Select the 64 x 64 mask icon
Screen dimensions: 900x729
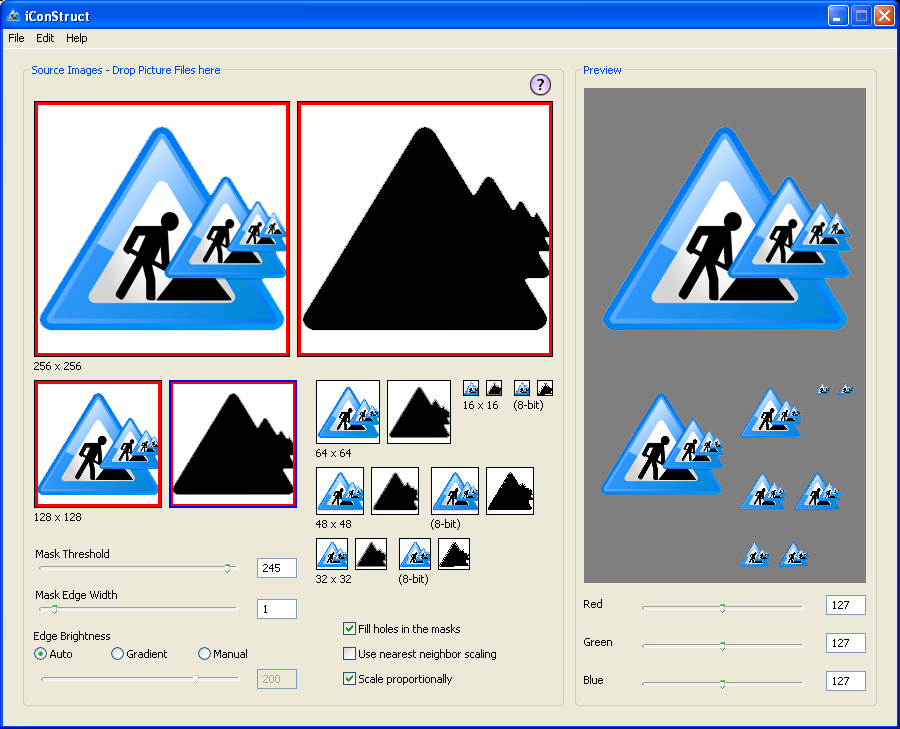pos(419,412)
